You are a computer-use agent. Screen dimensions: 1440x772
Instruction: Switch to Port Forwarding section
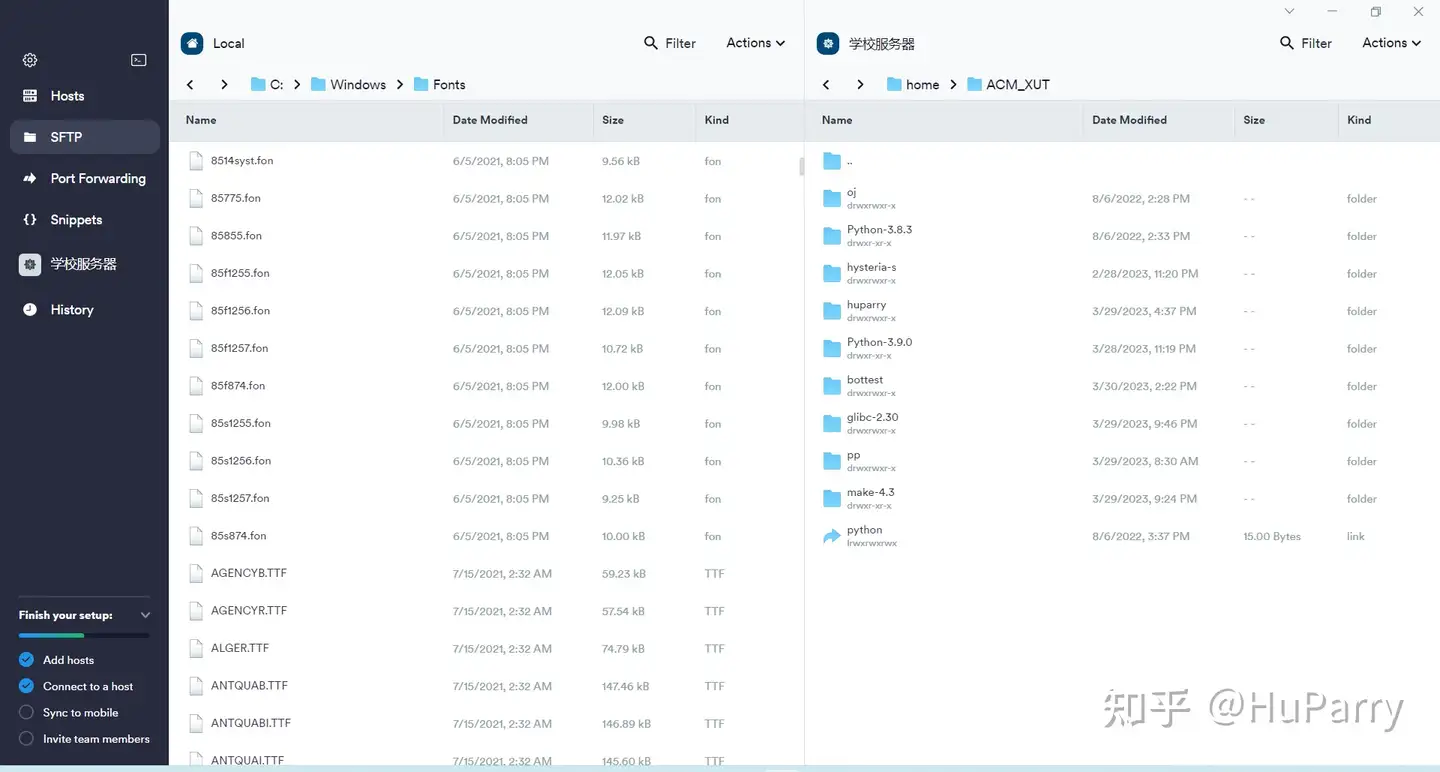(x=97, y=178)
